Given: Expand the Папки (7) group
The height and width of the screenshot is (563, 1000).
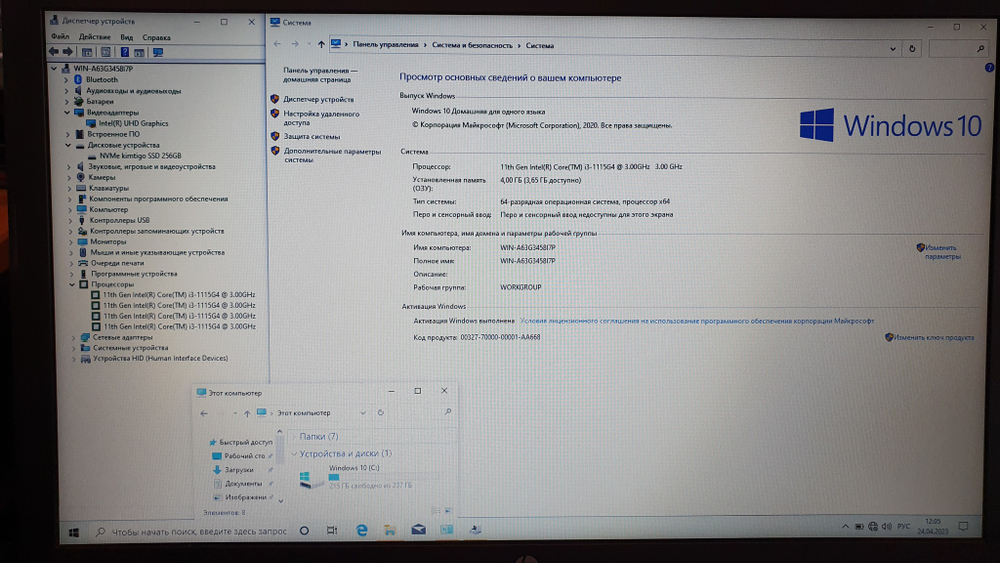Looking at the screenshot, I should [294, 437].
